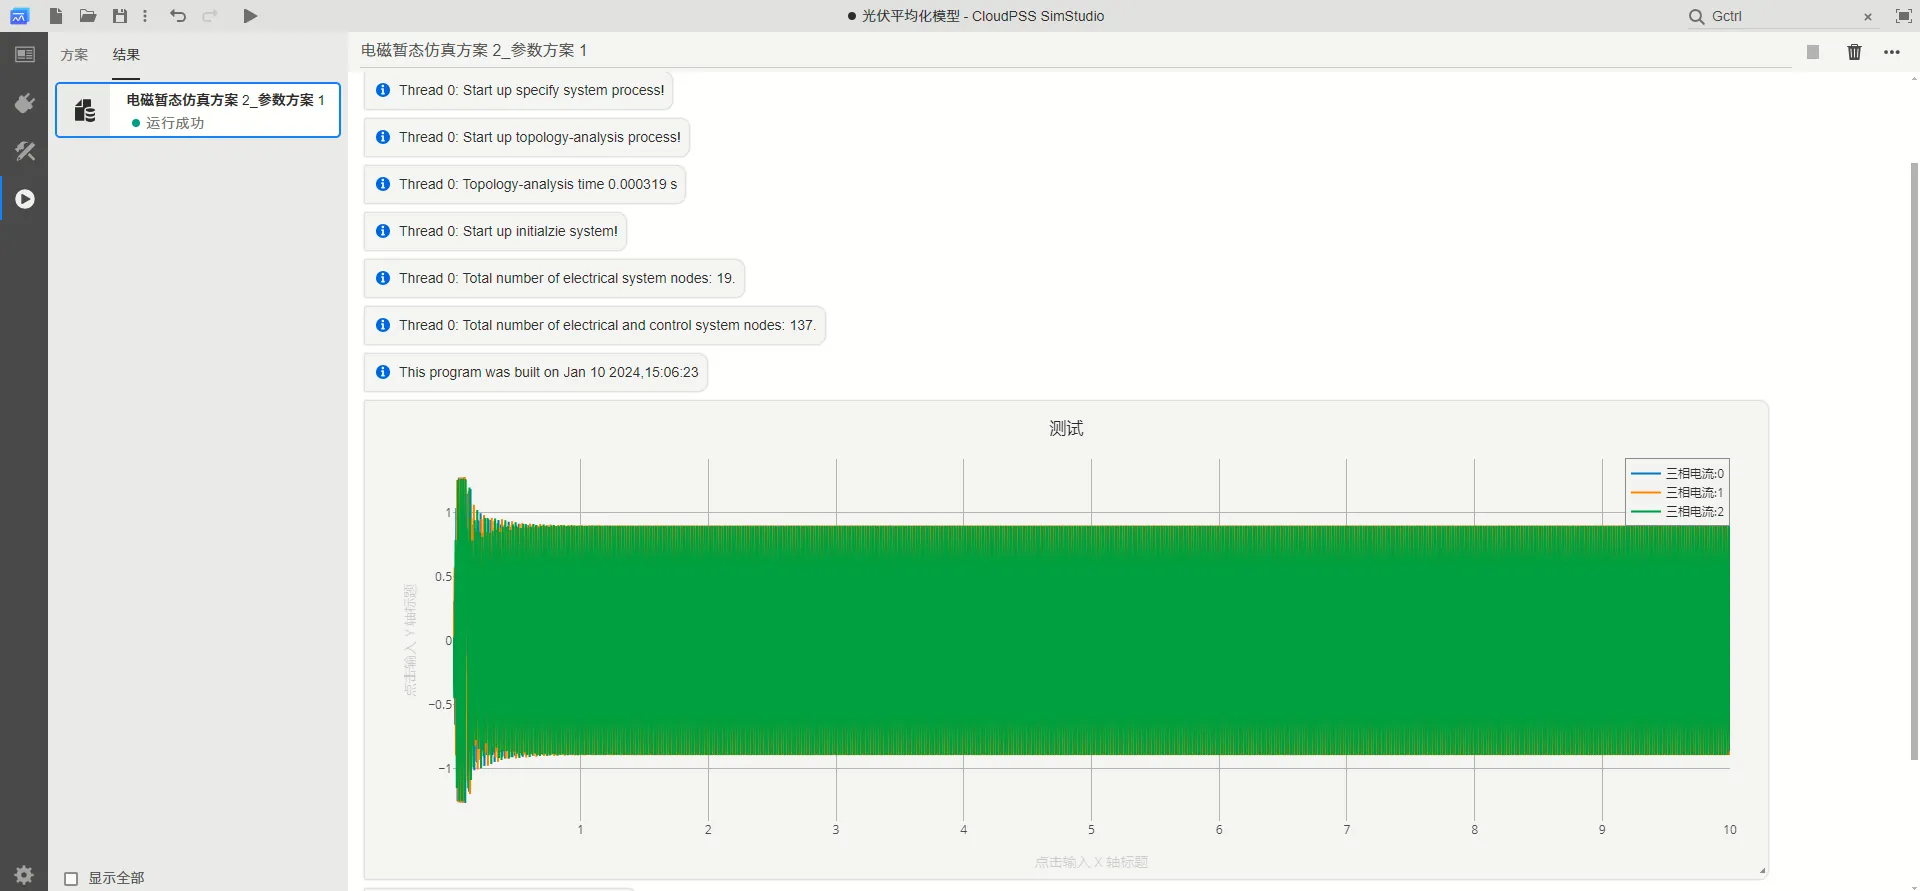The height and width of the screenshot is (891, 1920).
Task: Select 'This program was built on Jan 10 2024' message
Action: tap(535, 372)
